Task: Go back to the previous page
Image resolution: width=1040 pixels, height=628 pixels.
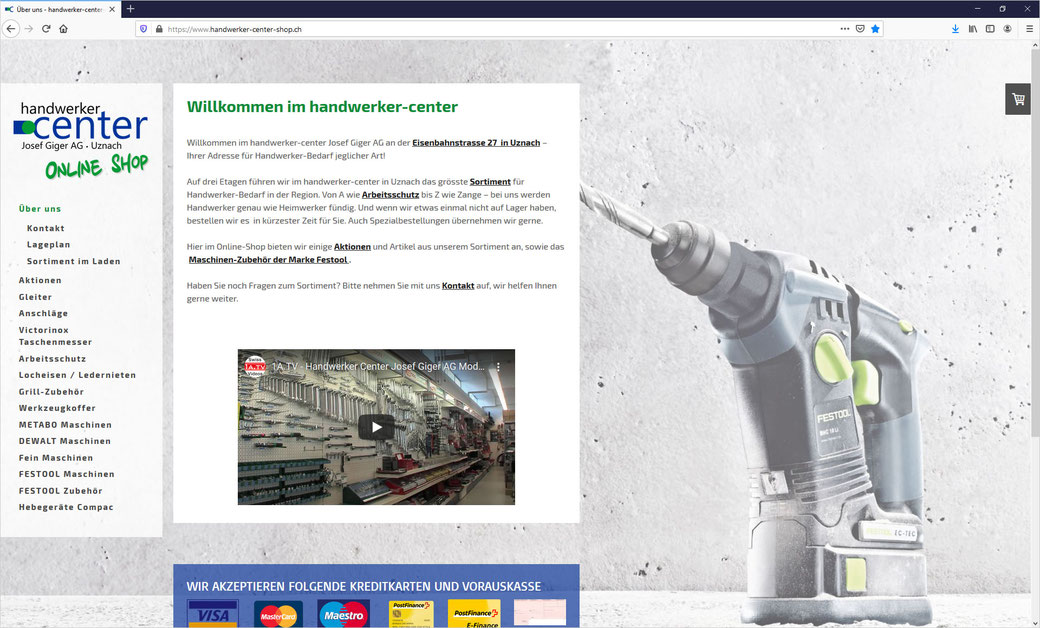Action: point(11,29)
